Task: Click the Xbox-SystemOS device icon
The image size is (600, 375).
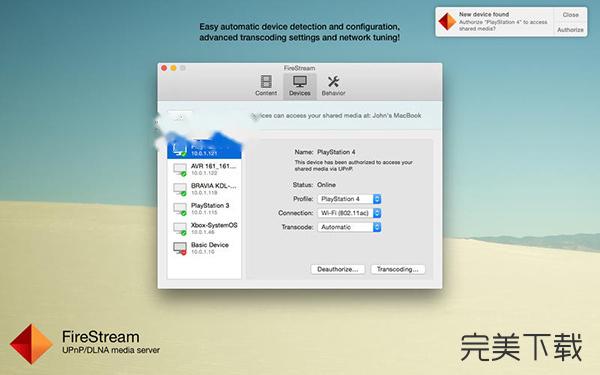Action: click(x=180, y=228)
